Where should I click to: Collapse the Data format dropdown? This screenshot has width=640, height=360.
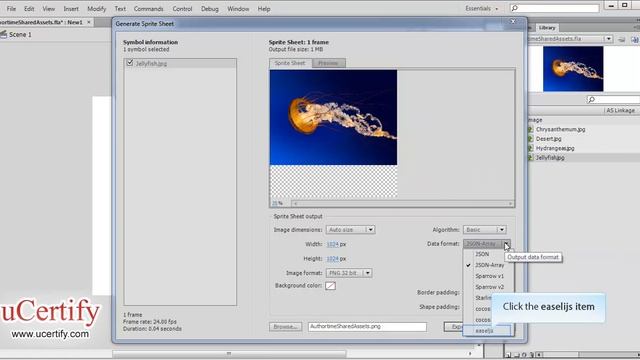487,244
